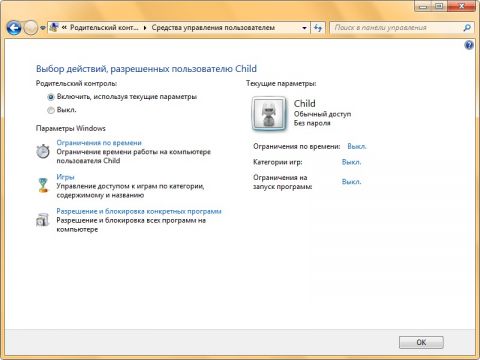Click the page heading 'Выбор действий, разрешенных пользователю Child'

point(146,69)
